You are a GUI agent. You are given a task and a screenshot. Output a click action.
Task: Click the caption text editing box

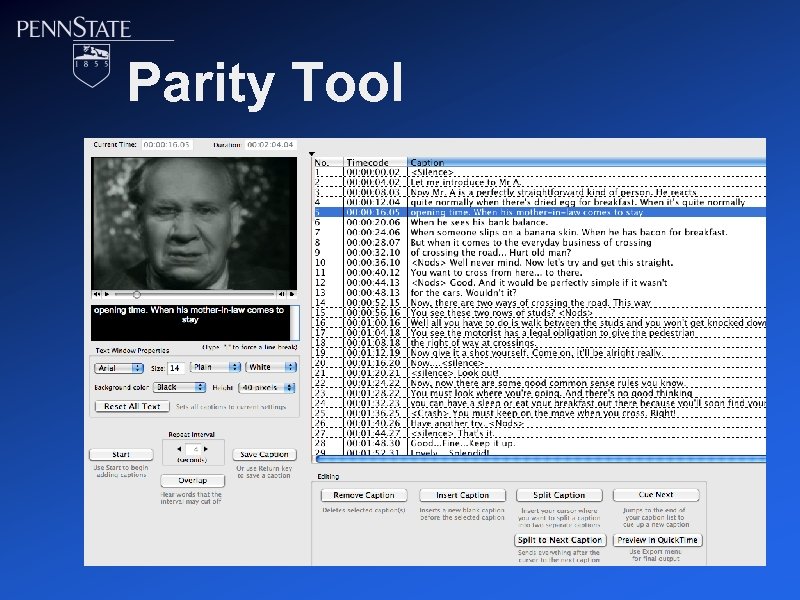click(x=190, y=322)
